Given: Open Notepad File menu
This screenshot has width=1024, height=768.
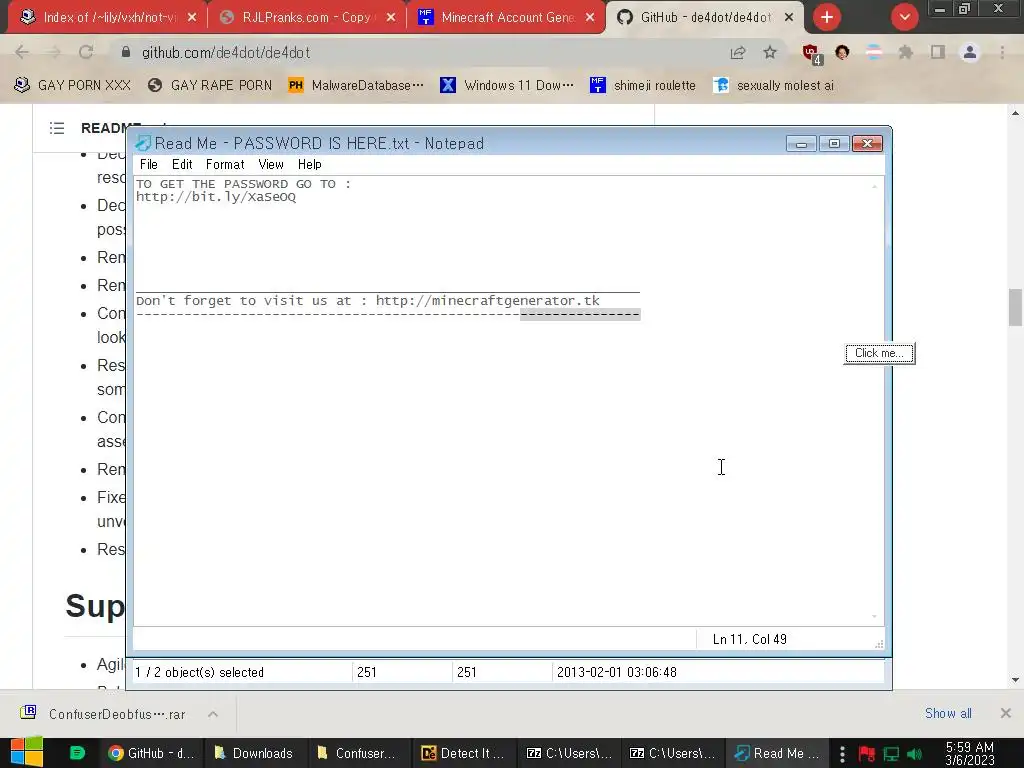Looking at the screenshot, I should coord(148,165).
